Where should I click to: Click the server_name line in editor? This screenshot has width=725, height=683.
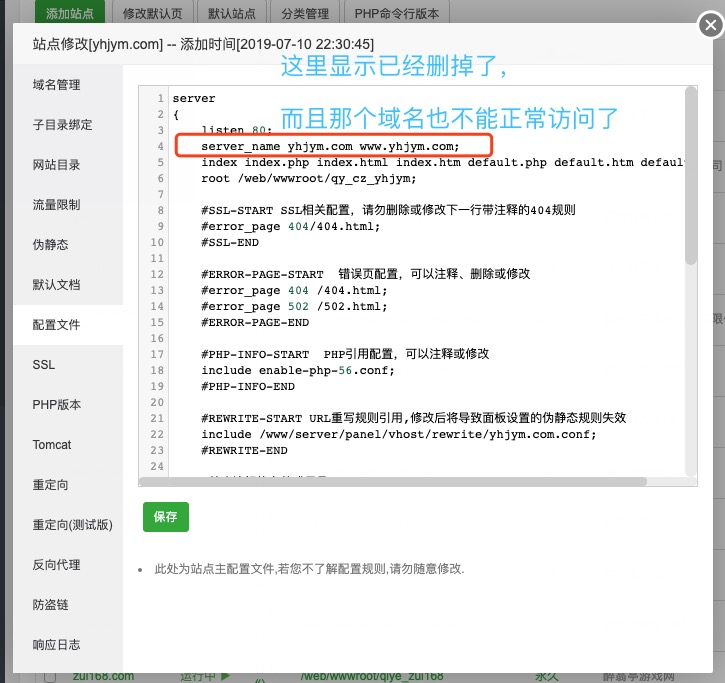click(330, 146)
